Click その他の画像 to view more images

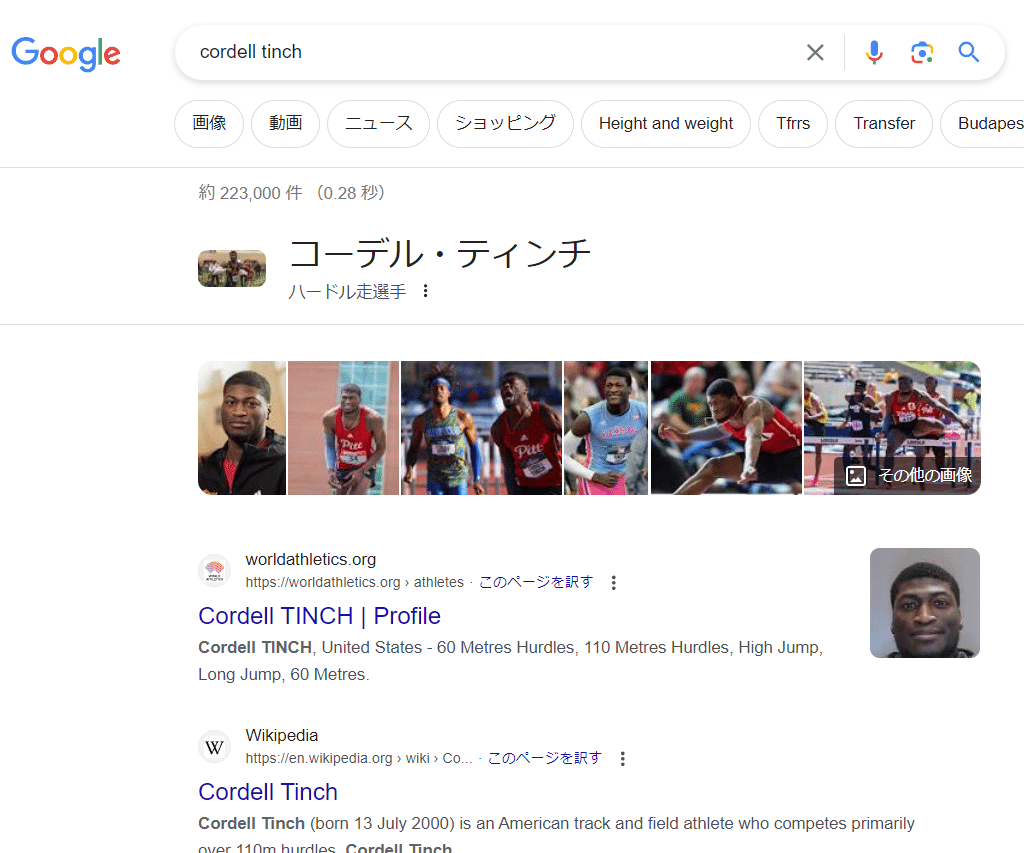908,475
